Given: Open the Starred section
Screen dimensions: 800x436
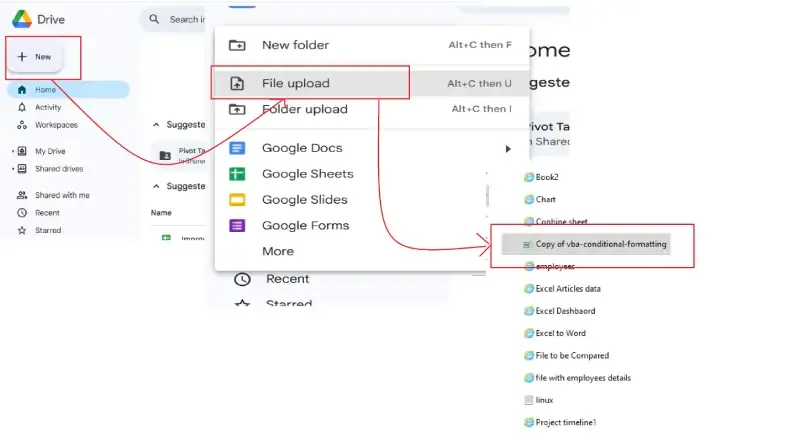Looking at the screenshot, I should pyautogui.click(x=47, y=230).
